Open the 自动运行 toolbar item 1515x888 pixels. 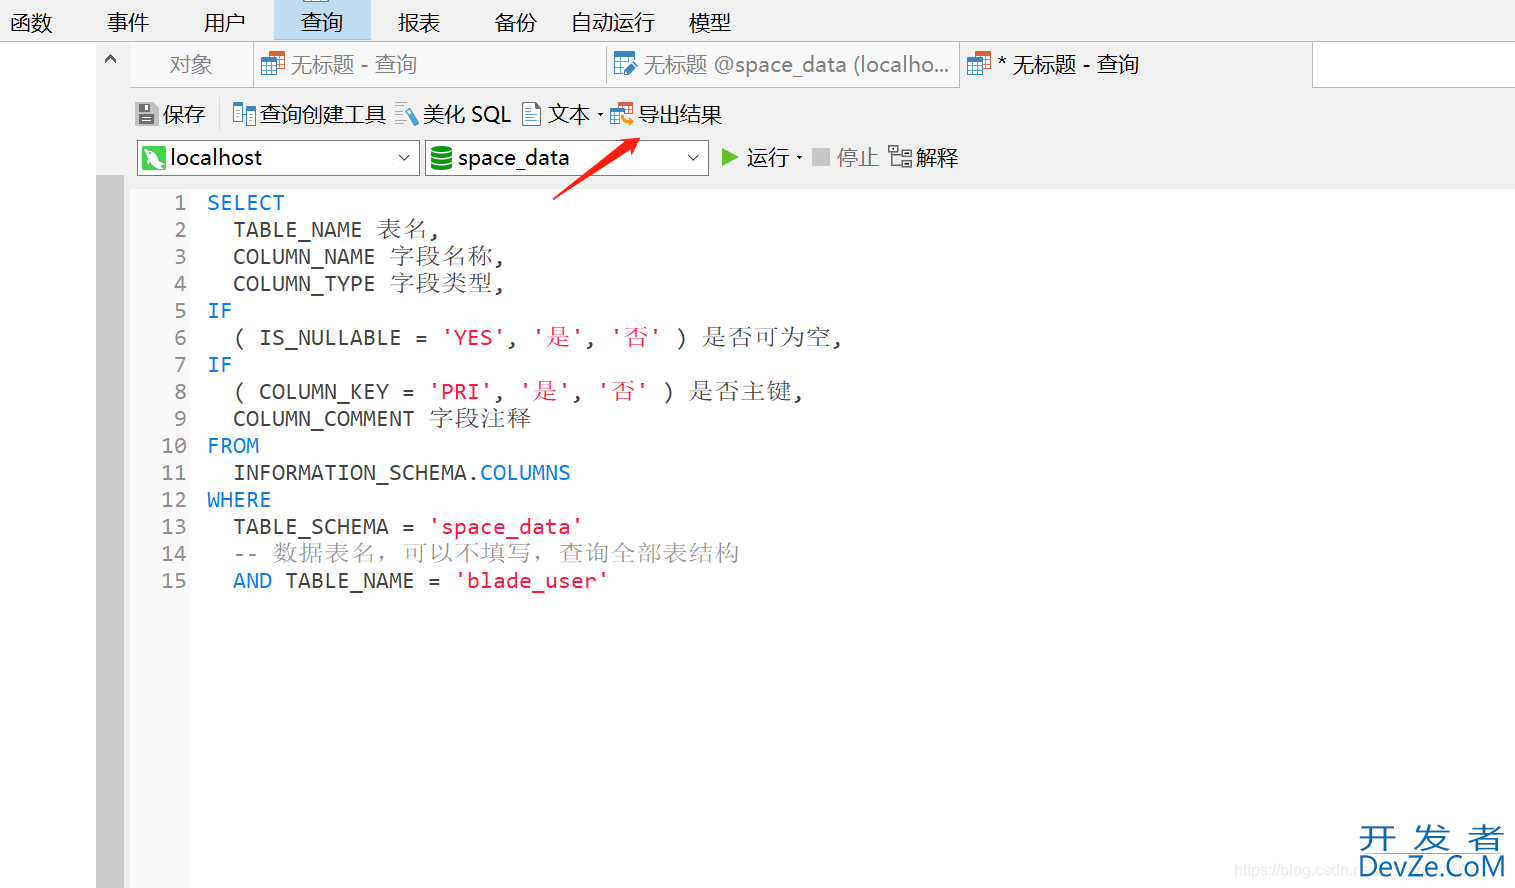pyautogui.click(x=613, y=22)
